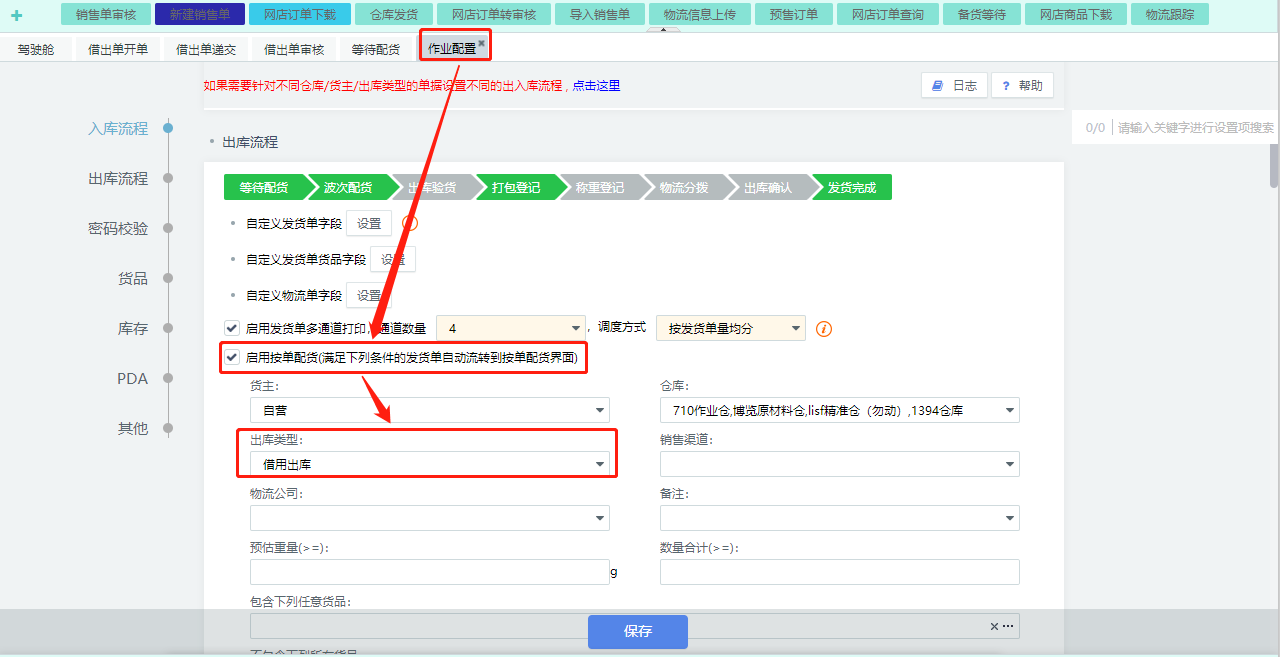
Task: Click 设置 for 自定义发货单货品字段
Action: [x=393, y=260]
